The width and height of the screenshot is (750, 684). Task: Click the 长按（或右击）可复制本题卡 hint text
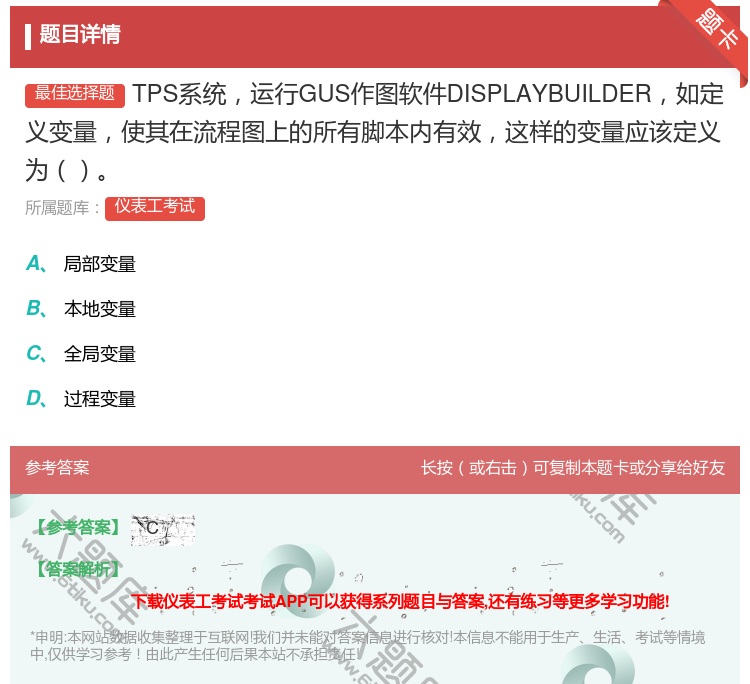tap(573, 468)
